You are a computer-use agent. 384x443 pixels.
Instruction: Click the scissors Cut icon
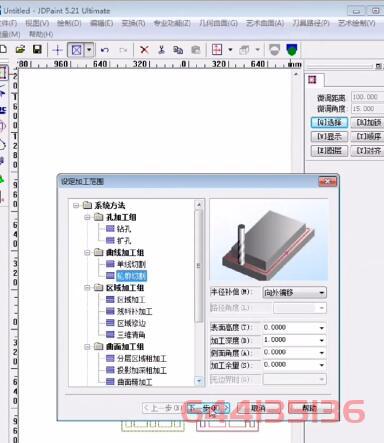point(161,50)
